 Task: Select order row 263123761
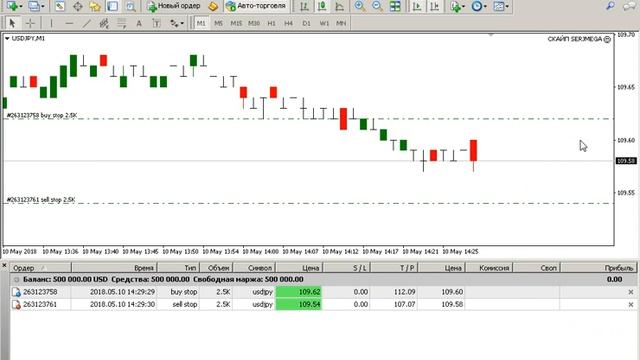(x=323, y=304)
